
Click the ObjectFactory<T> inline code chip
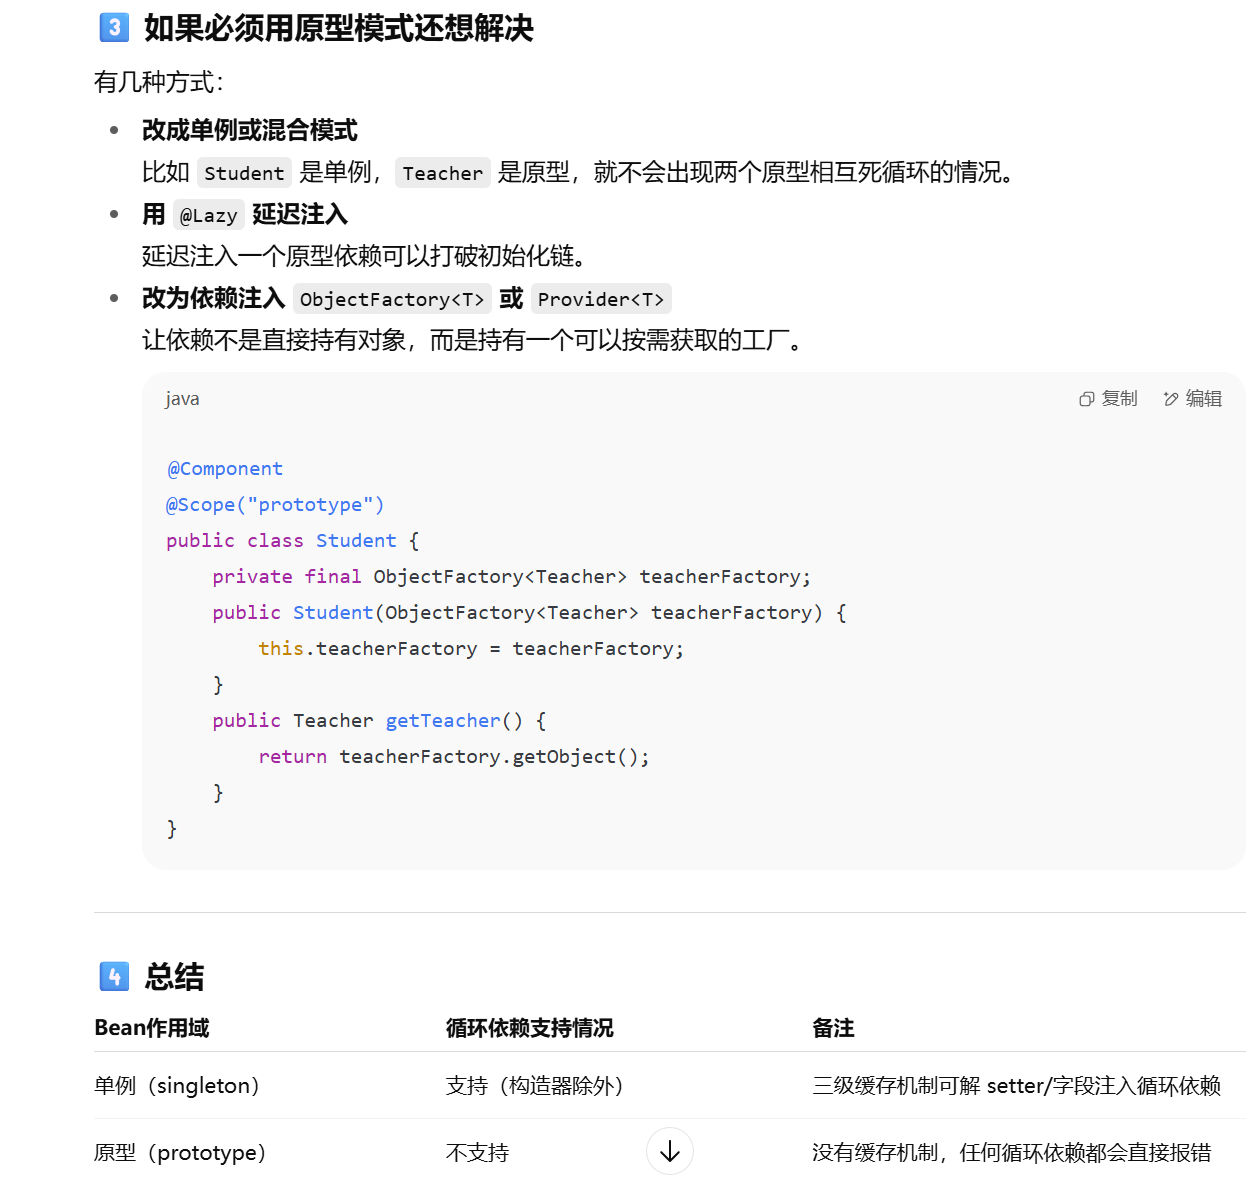391,299
